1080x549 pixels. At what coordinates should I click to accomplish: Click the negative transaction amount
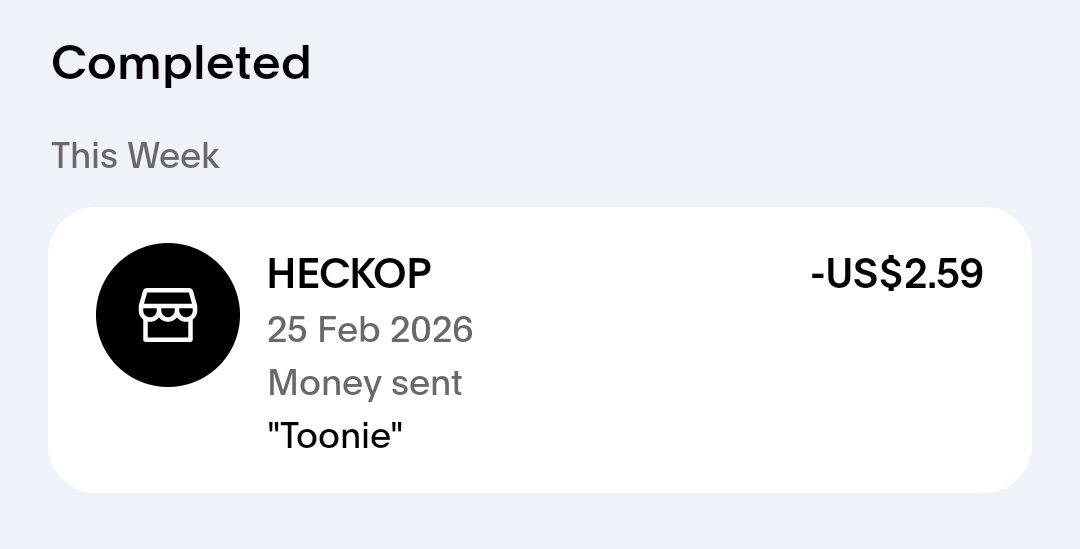coord(897,274)
